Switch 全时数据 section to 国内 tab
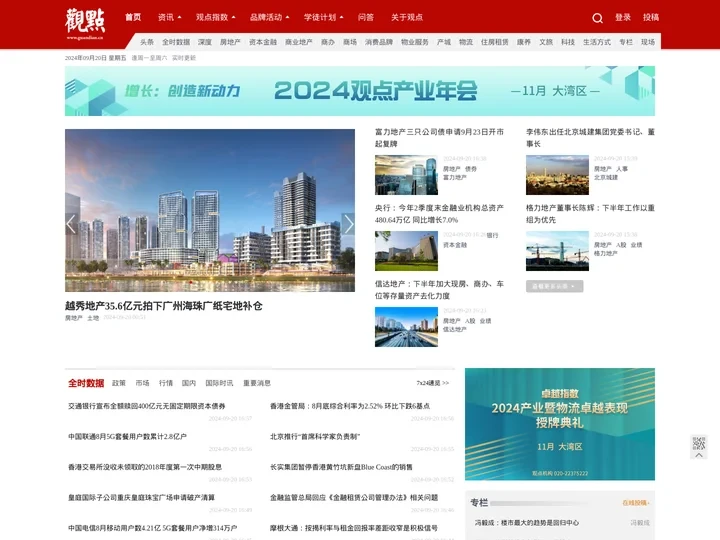Screen dimensions: 720x540 coord(189,383)
